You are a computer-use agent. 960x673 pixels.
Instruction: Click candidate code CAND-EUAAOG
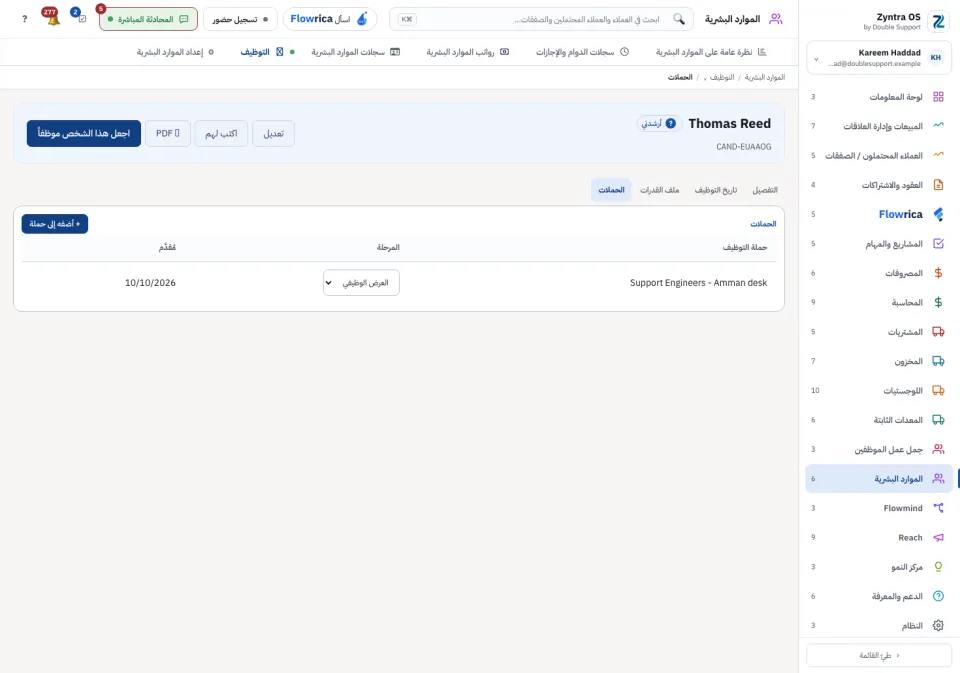tap(743, 146)
